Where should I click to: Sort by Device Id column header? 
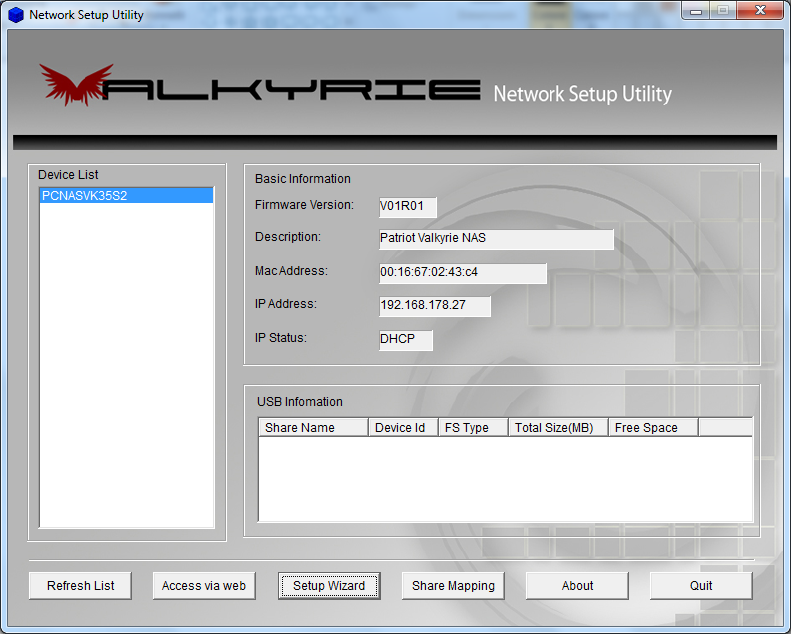coord(403,428)
